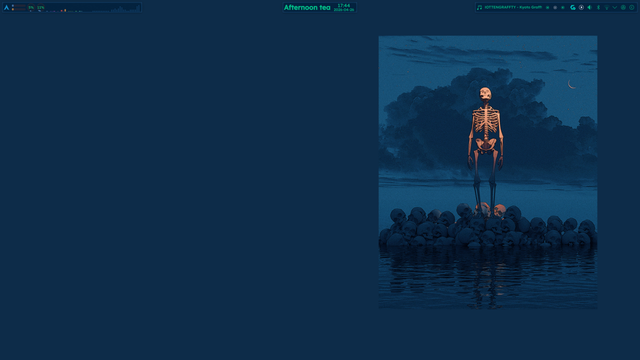The width and height of the screenshot is (640, 360).
Task: Click the skeleton wallpaper image
Action: coord(488,172)
